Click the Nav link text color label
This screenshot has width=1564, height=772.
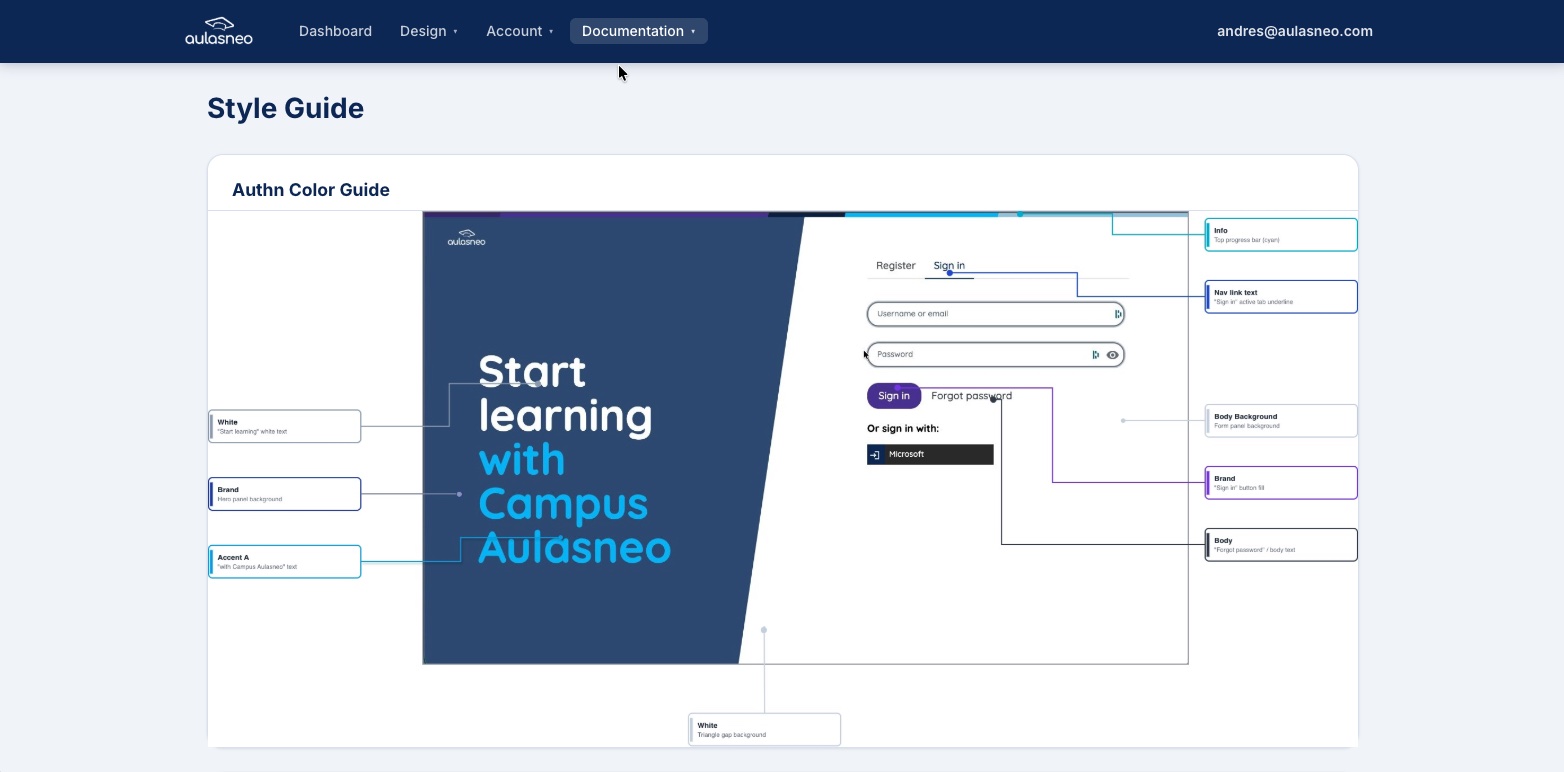[x=1281, y=297]
